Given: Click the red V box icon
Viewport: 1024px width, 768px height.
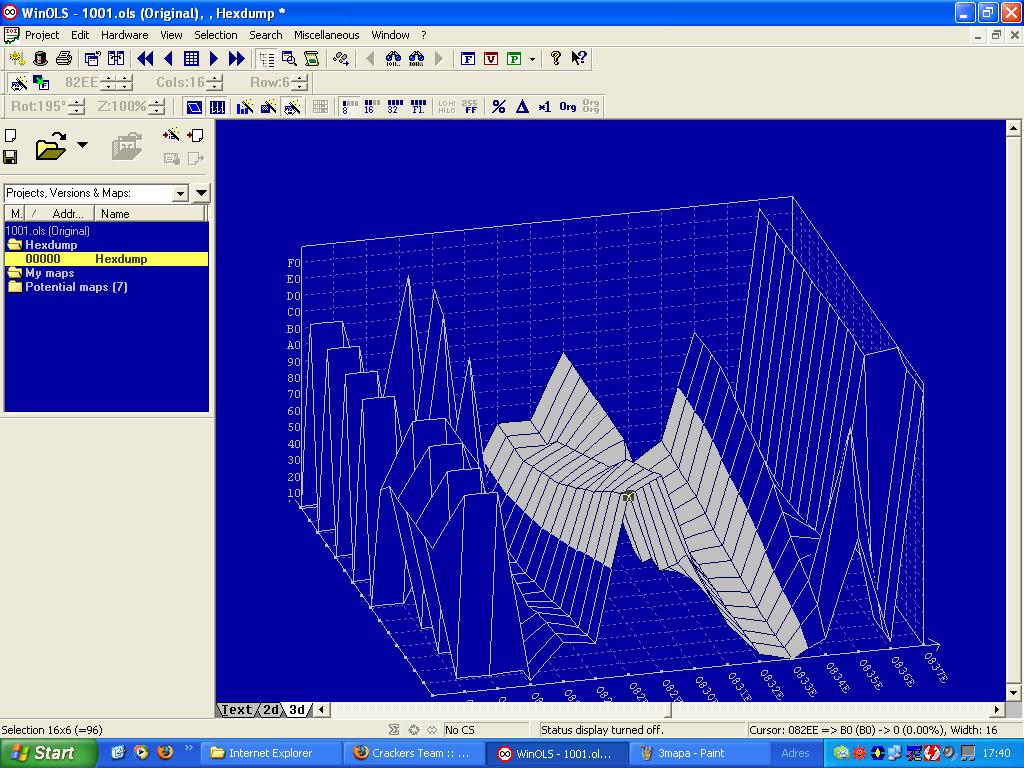Looking at the screenshot, I should tap(491, 59).
